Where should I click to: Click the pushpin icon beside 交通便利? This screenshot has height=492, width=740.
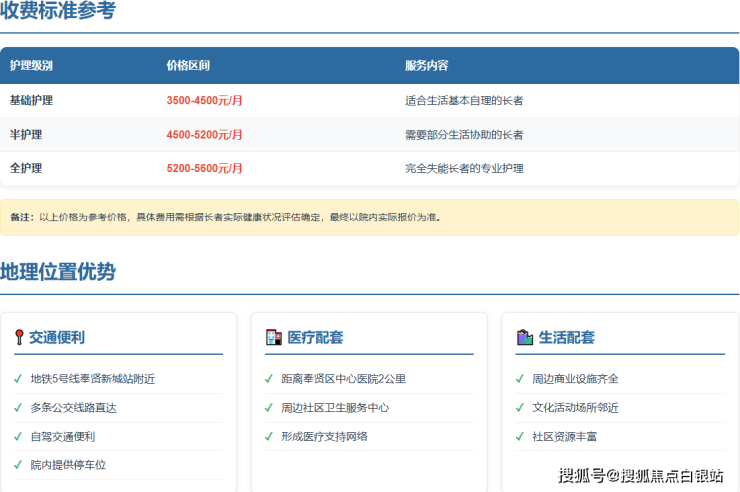(19, 337)
